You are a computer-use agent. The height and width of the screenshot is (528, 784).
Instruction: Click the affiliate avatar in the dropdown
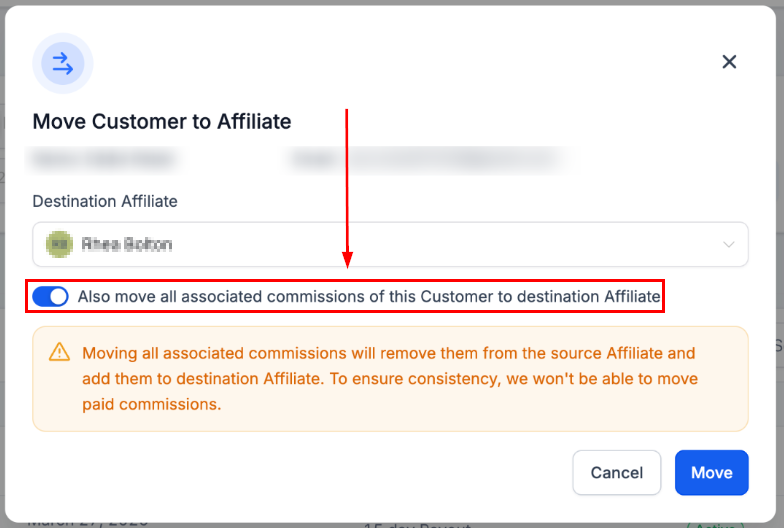pos(60,244)
